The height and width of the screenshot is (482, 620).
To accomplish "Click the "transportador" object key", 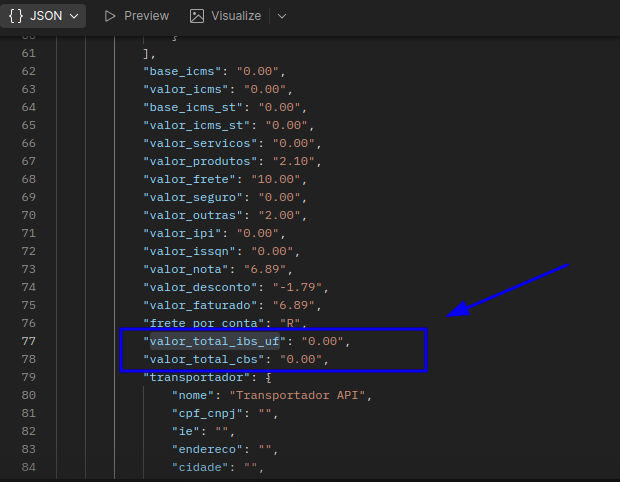I will [x=197, y=377].
